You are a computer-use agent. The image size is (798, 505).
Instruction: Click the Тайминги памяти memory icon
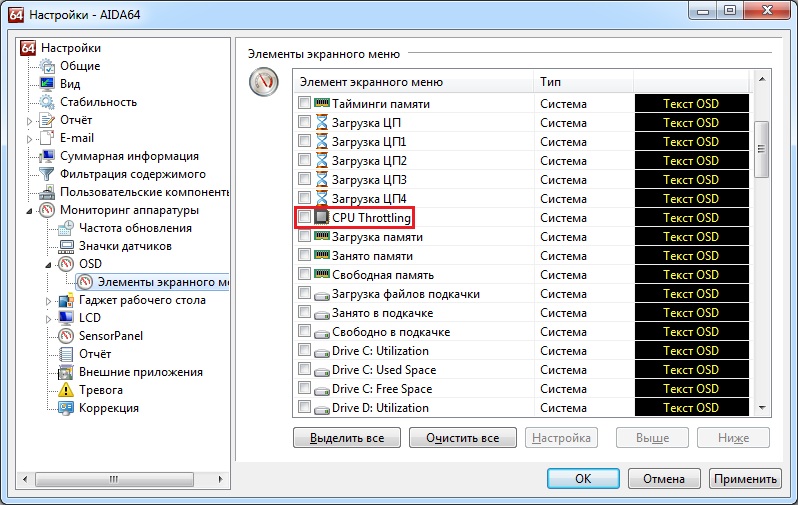[322, 104]
